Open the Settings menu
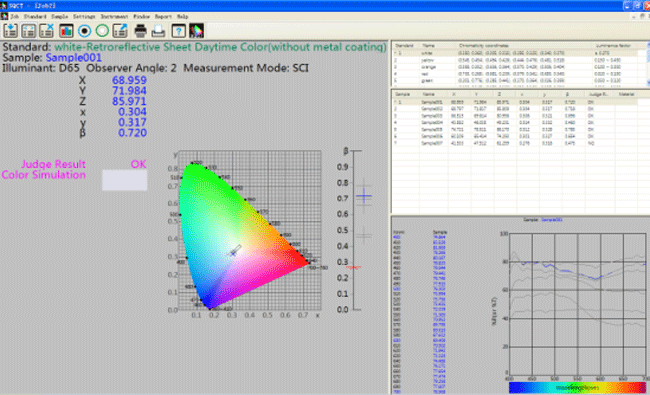Screen dimensions: 650x395 tap(84, 17)
